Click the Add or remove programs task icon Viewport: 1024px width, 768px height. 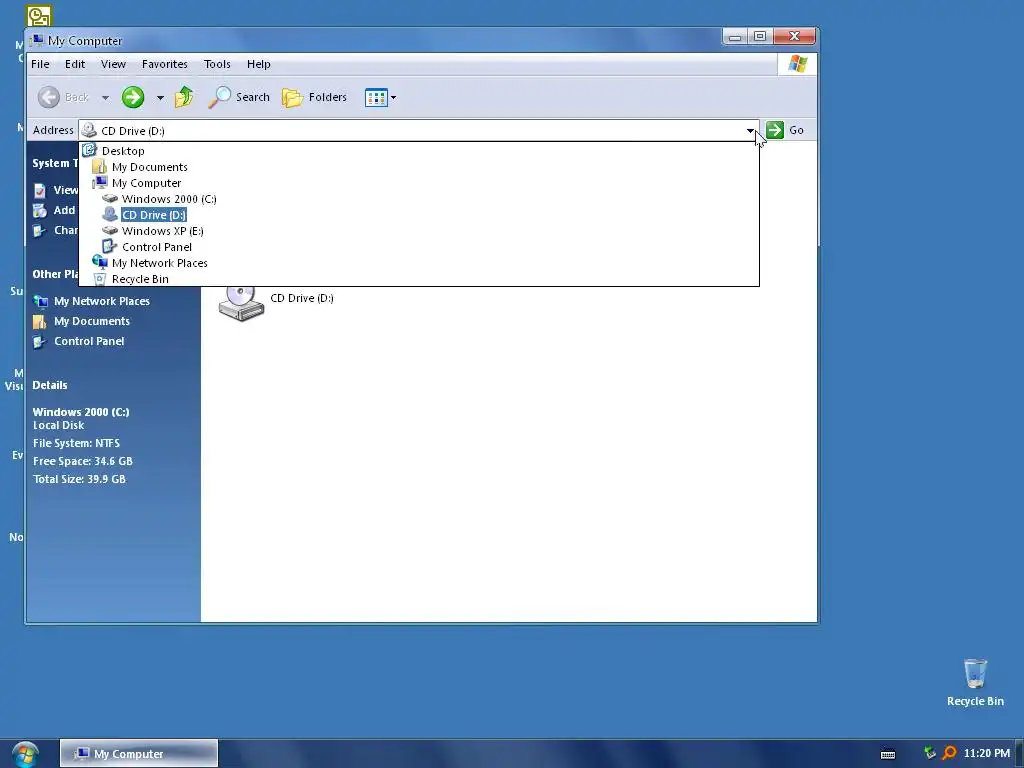click(x=40, y=210)
